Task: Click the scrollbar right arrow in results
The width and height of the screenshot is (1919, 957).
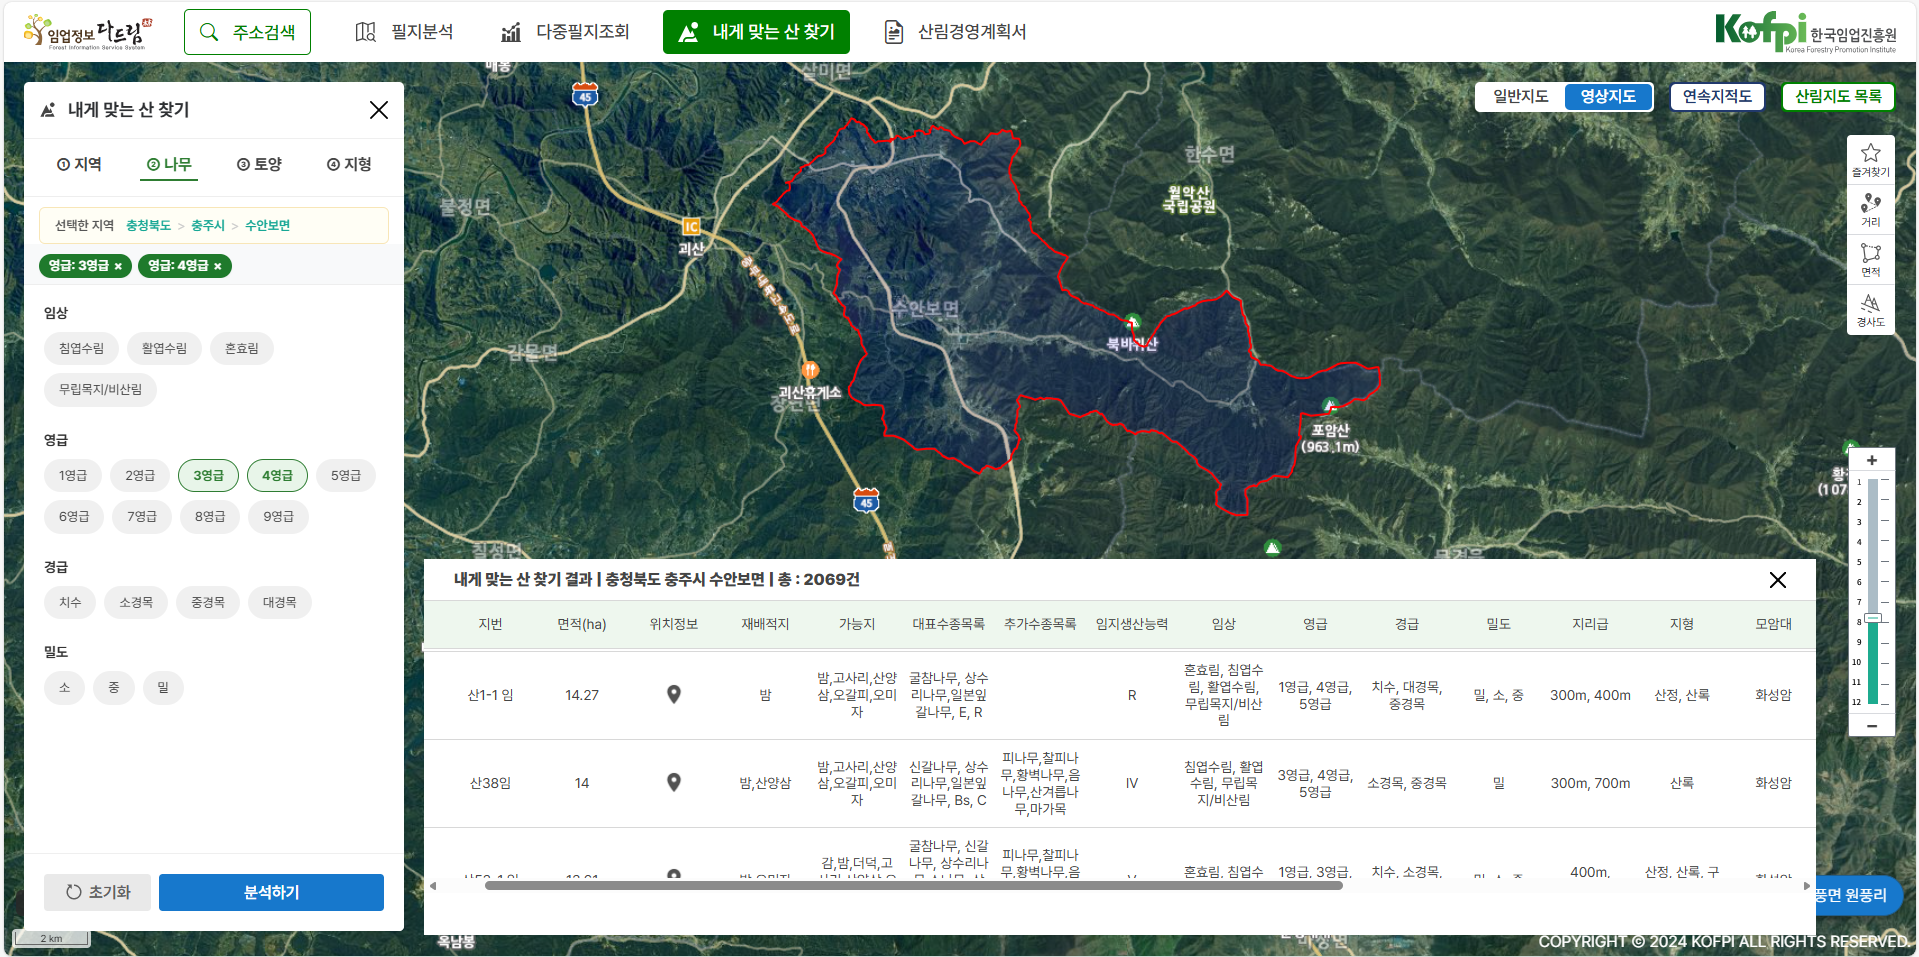Action: [1806, 886]
